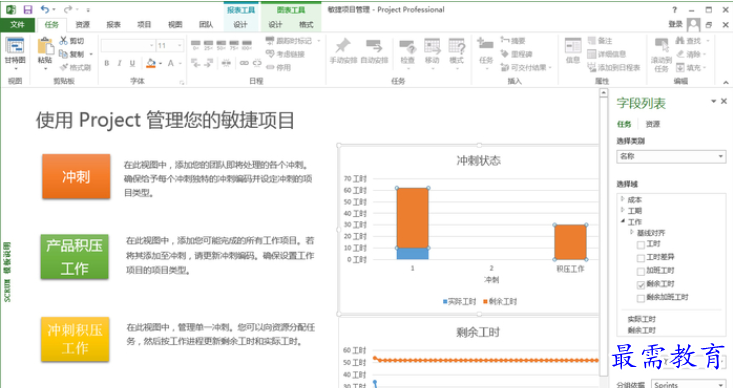Enable the 加班工时 checkbox

(641, 271)
